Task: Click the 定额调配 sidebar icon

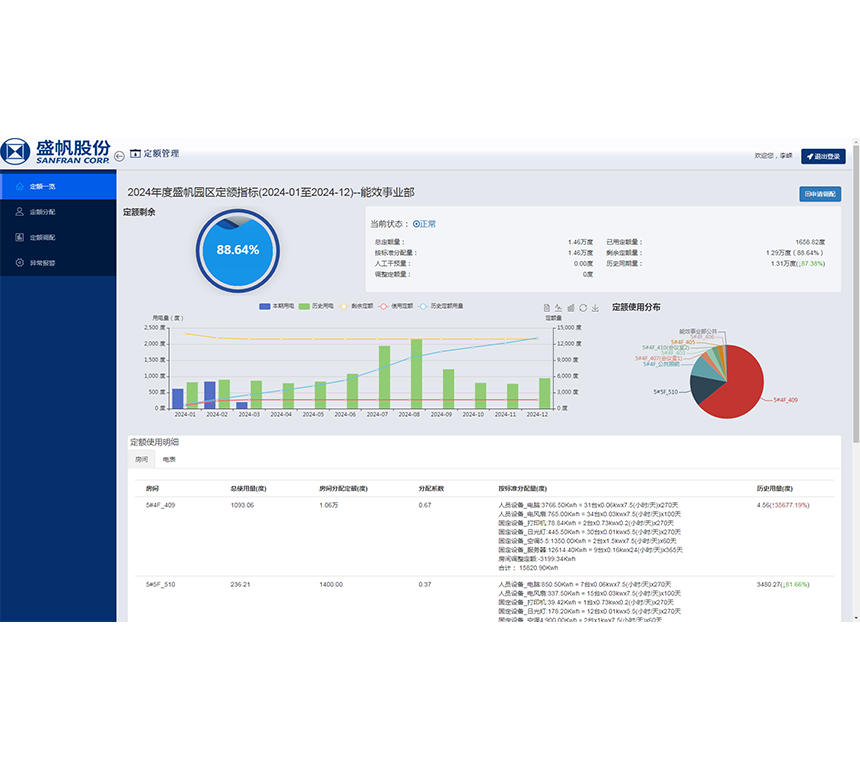Action: coord(20,238)
